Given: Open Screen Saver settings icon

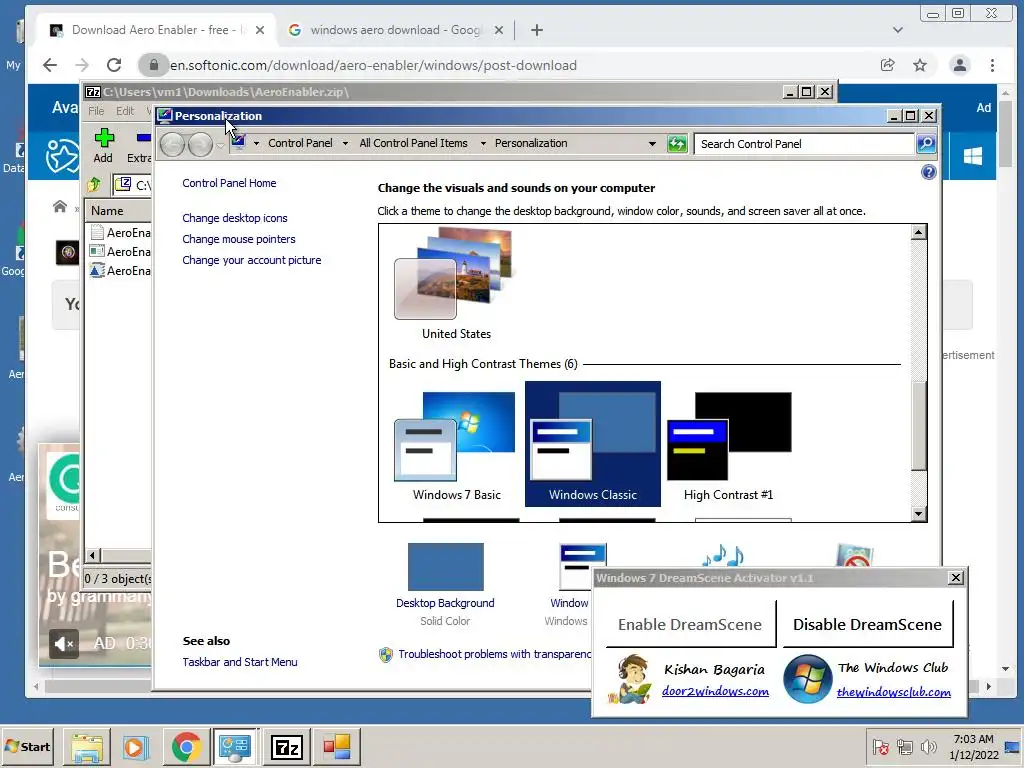Looking at the screenshot, I should (854, 555).
